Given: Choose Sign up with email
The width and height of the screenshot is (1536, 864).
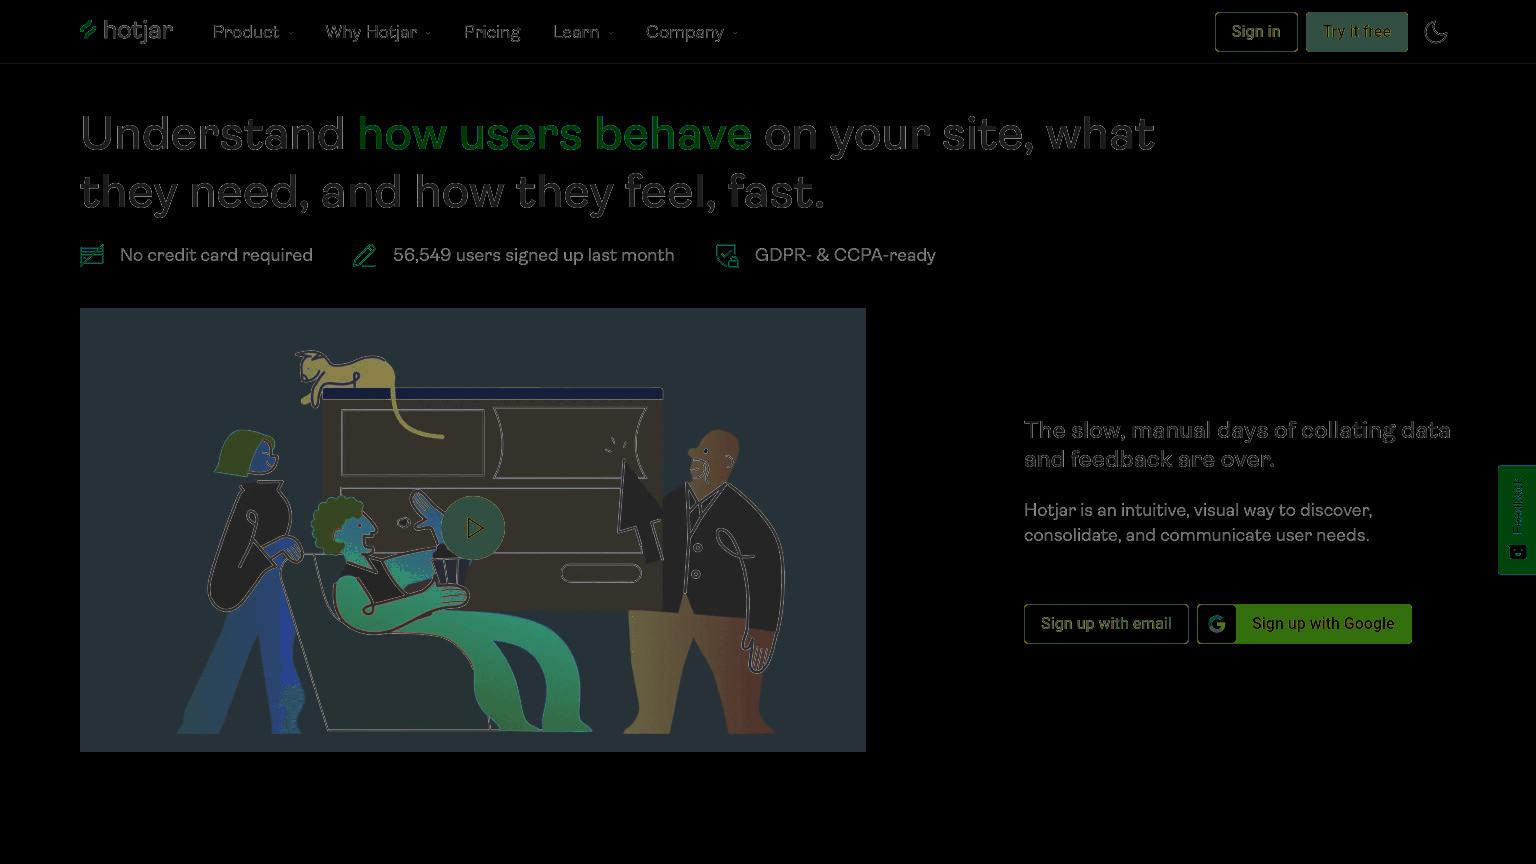Looking at the screenshot, I should click(x=1106, y=624).
